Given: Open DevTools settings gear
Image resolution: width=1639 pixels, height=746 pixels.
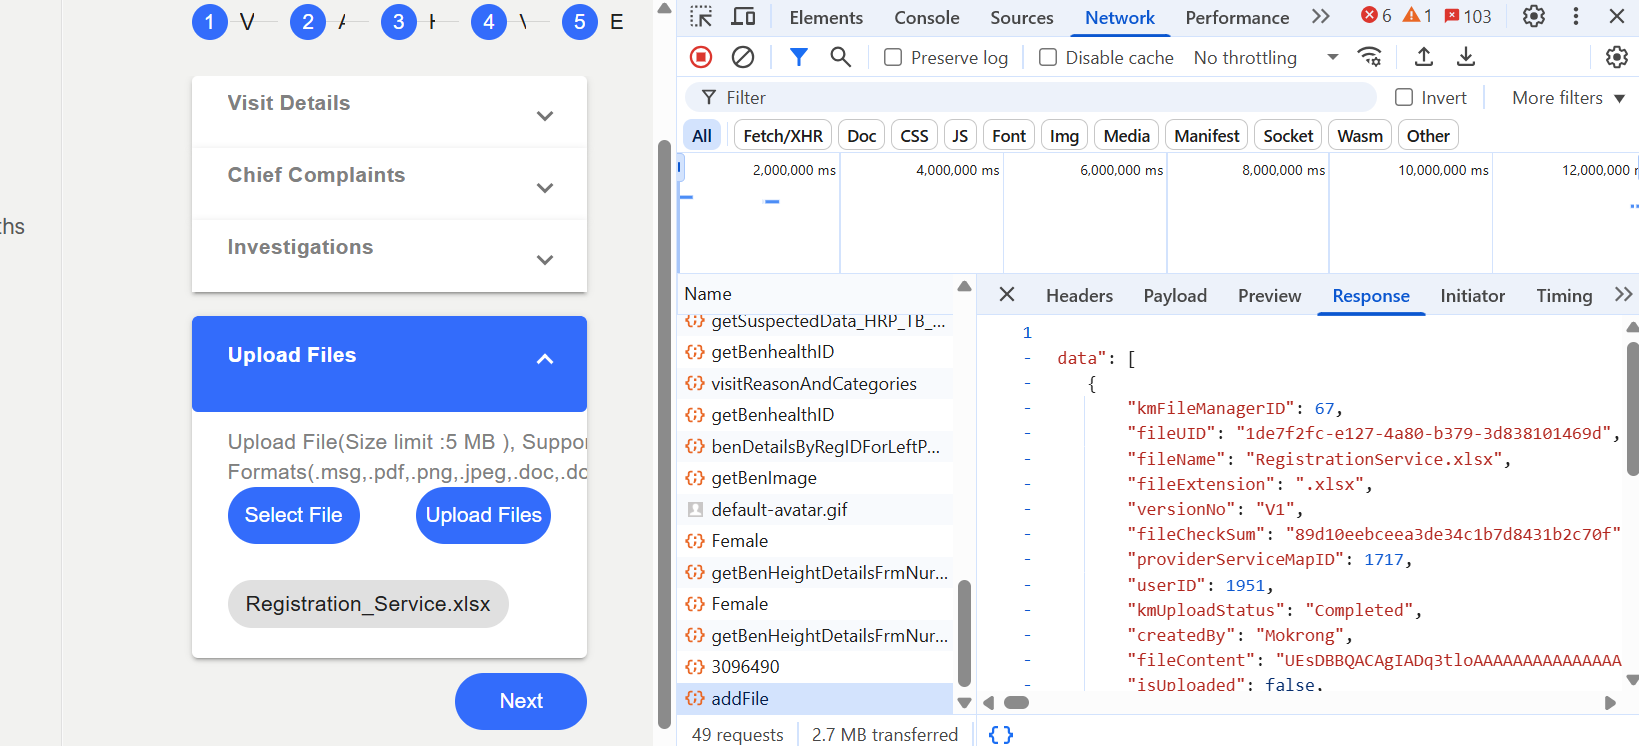Looking at the screenshot, I should [x=1534, y=16].
